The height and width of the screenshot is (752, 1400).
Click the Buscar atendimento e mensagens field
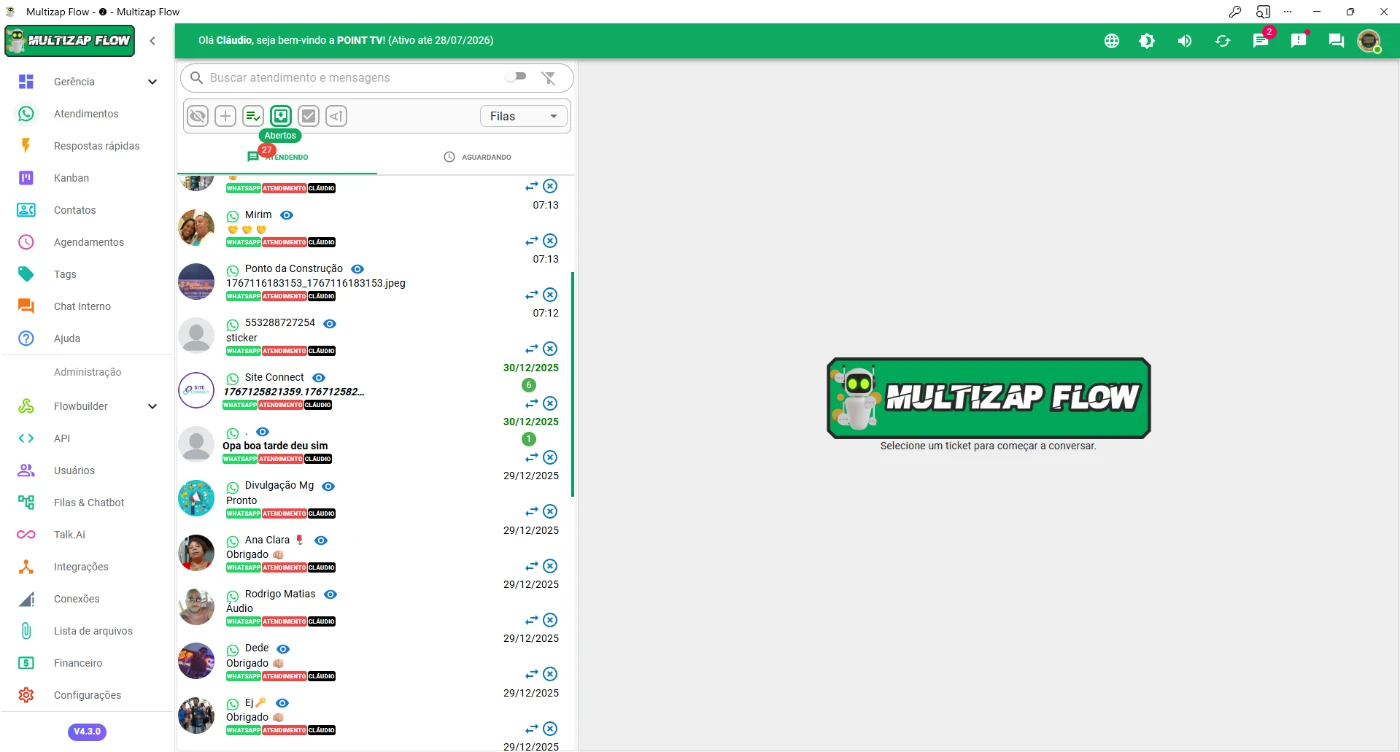click(x=350, y=77)
